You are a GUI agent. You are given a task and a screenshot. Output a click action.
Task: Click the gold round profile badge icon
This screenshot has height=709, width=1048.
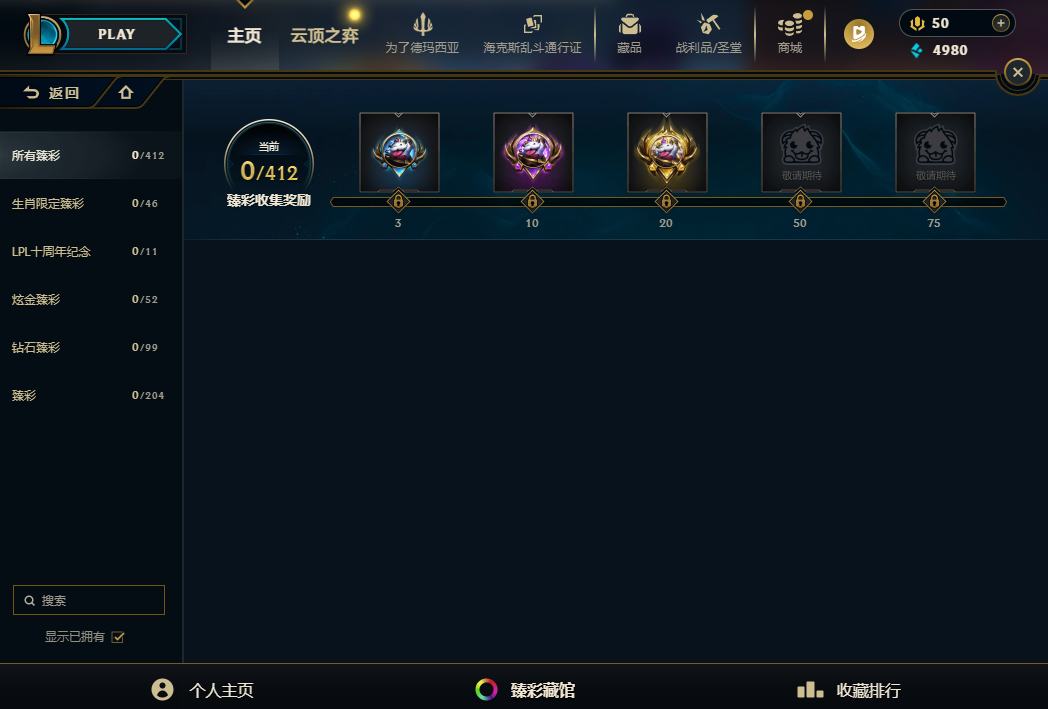click(859, 34)
